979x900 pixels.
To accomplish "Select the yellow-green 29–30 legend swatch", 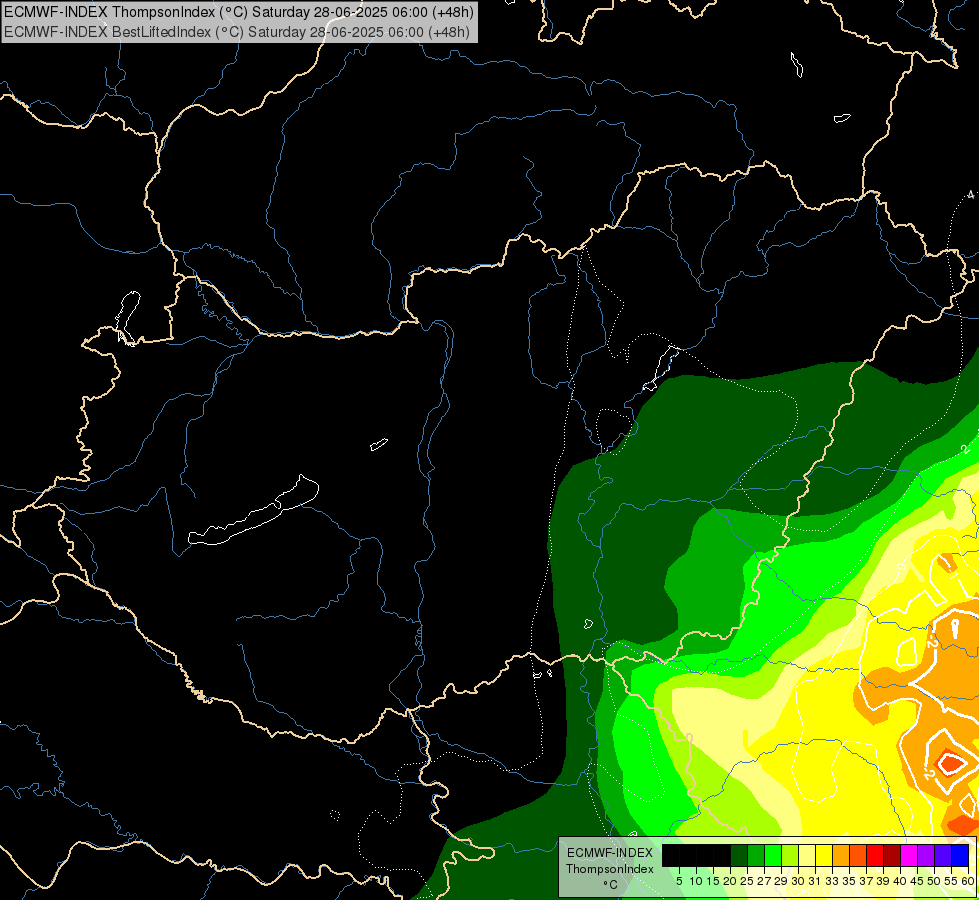I will (790, 855).
